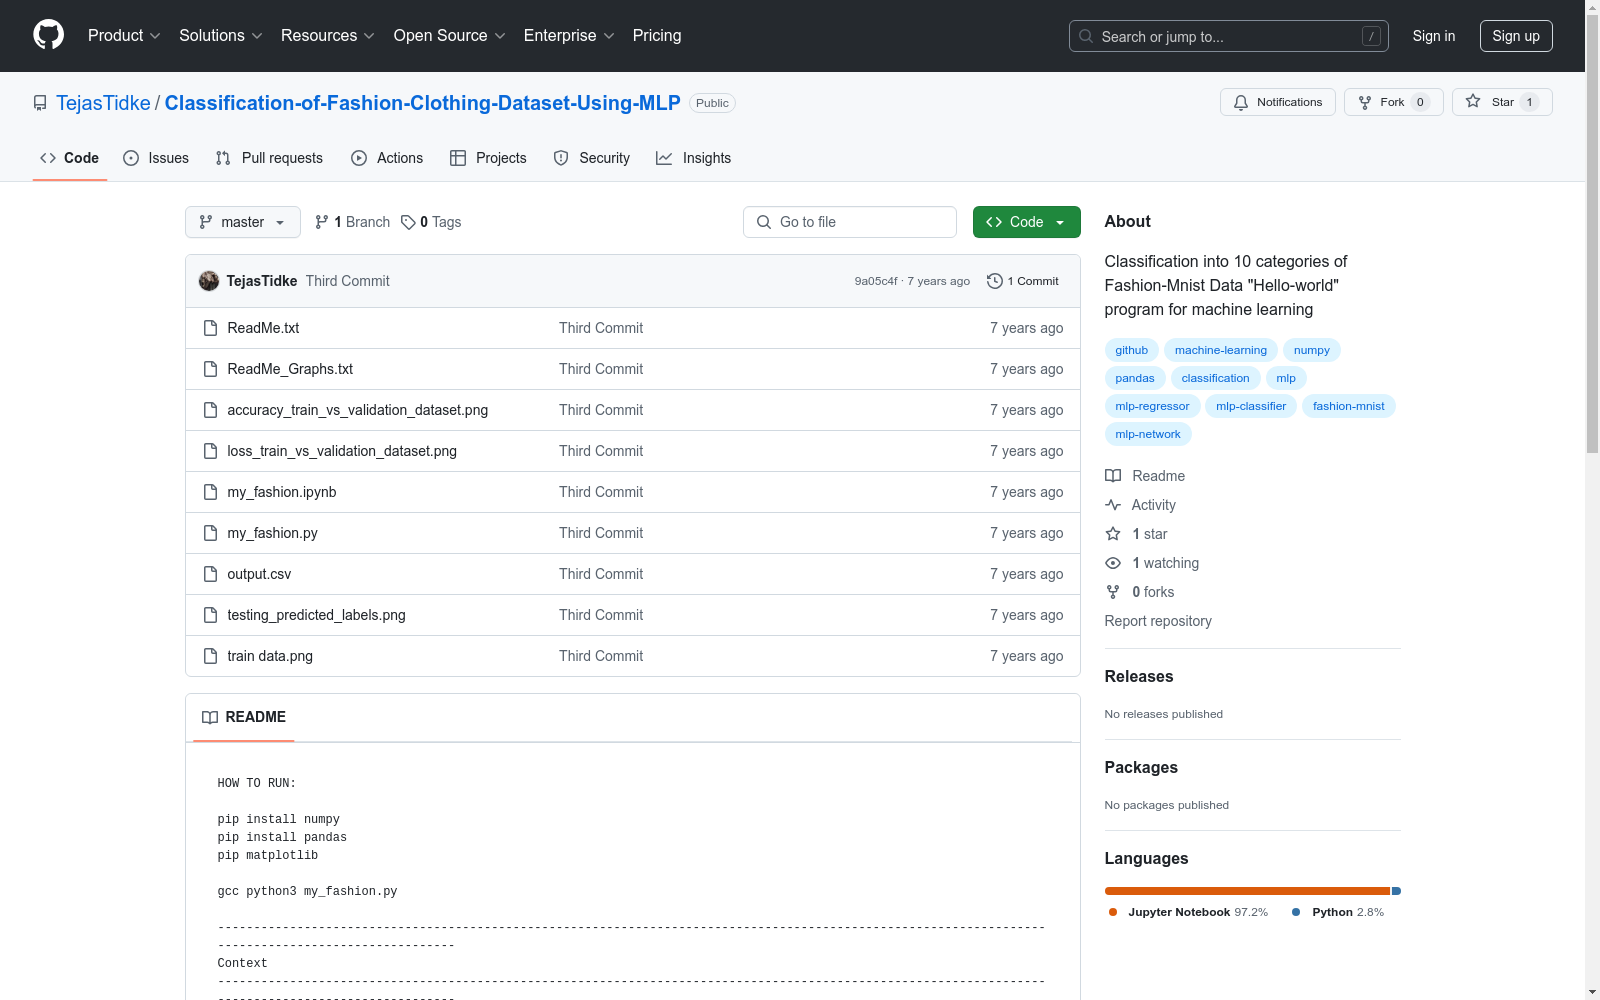This screenshot has width=1600, height=1000.
Task: Click the file icon beside output.csv
Action: point(210,574)
